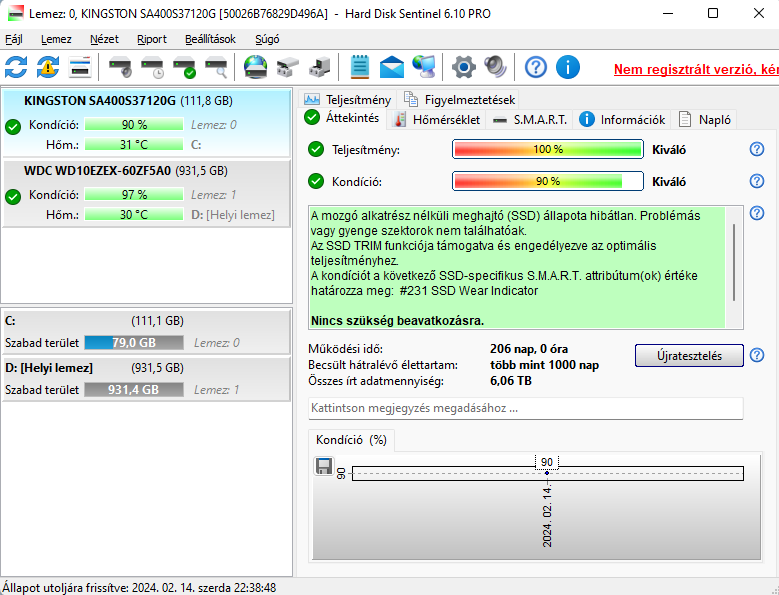Image resolution: width=779 pixels, height=595 pixels.
Task: Click the hard disk icon with green checkmark
Action: [184, 67]
